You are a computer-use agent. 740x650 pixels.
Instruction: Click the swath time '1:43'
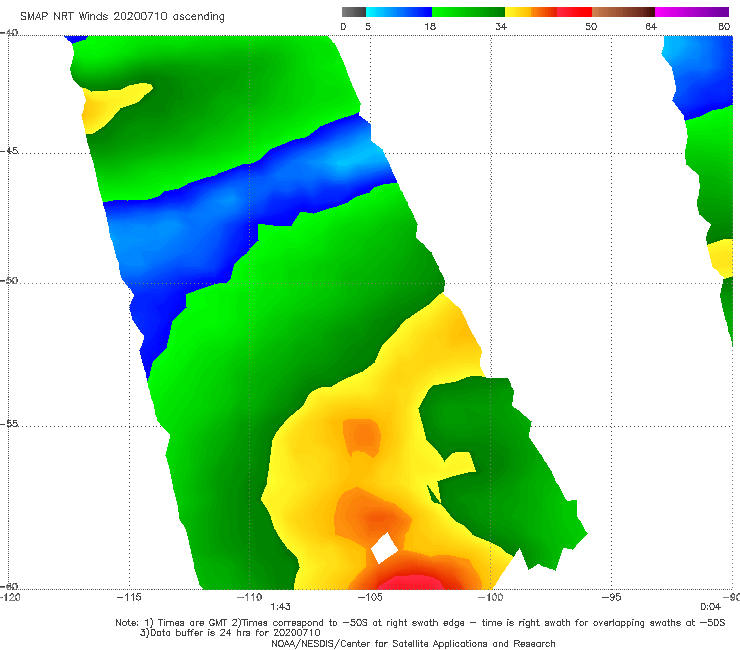pos(280,607)
